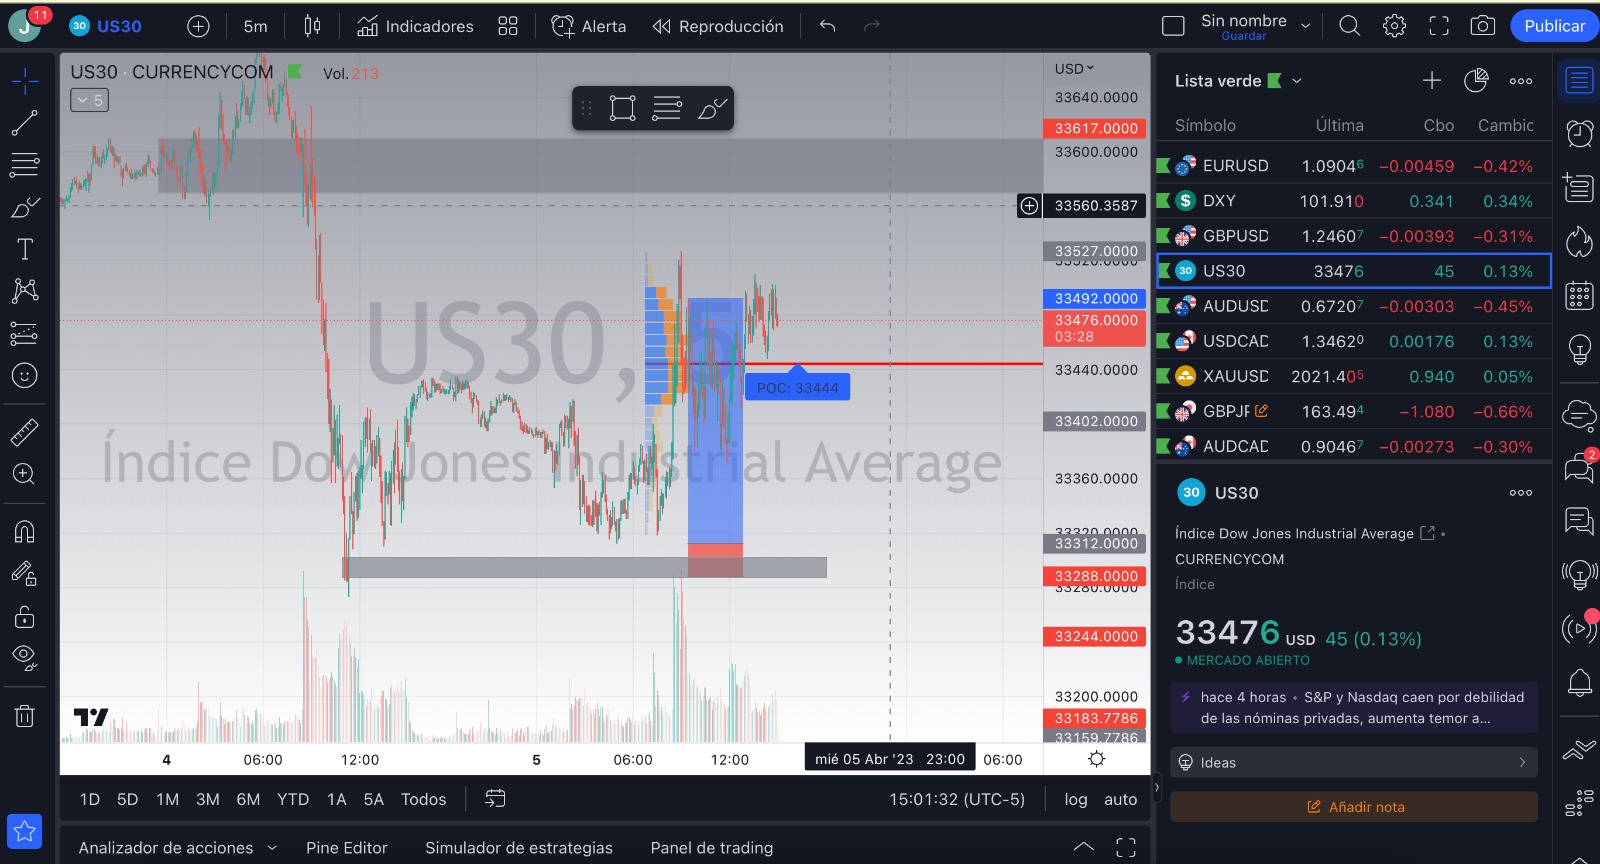Open the forecasting and measurement tools
The image size is (1600, 864).
pos(25,333)
